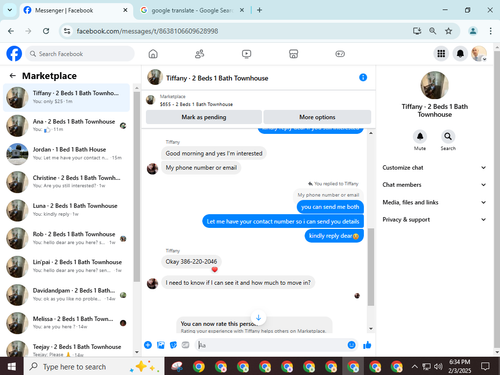Viewport: 500px width, 375px height.
Task: Open the Chrome zoom magnifier icon
Action: (433, 31)
